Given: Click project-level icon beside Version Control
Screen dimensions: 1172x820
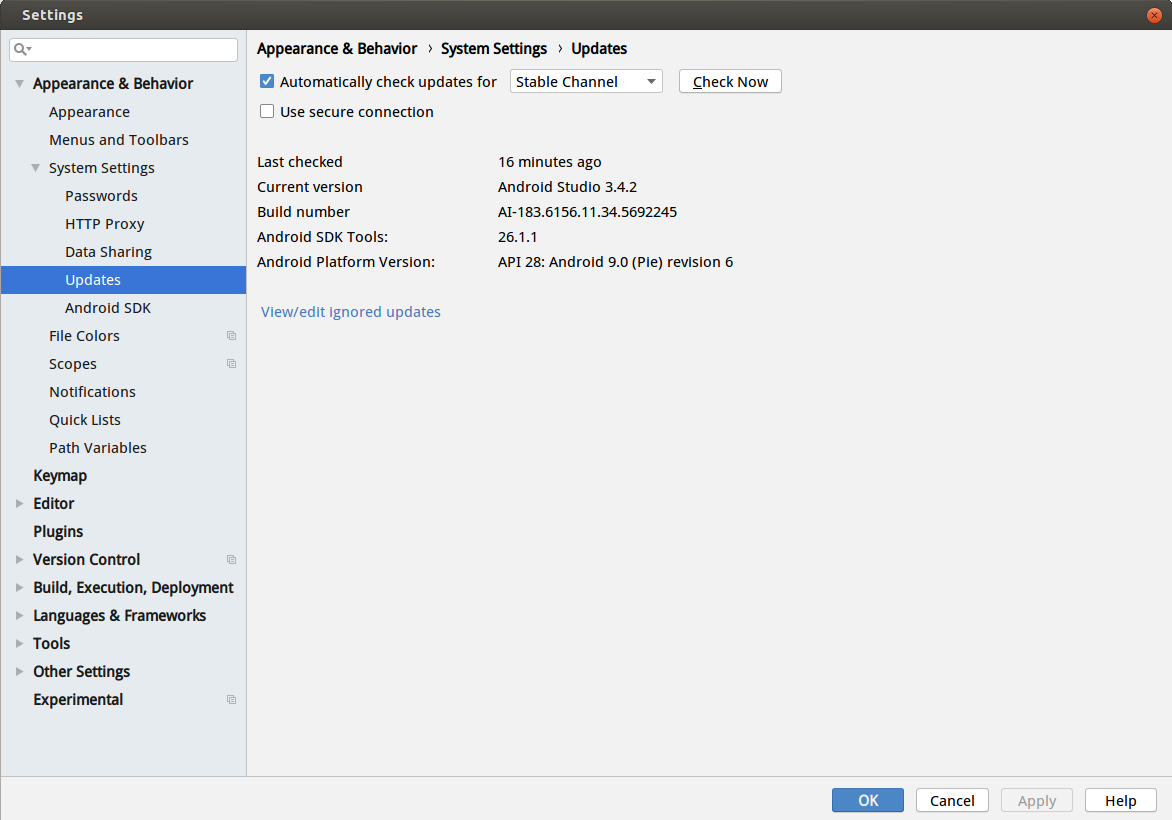Looking at the screenshot, I should 232,560.
